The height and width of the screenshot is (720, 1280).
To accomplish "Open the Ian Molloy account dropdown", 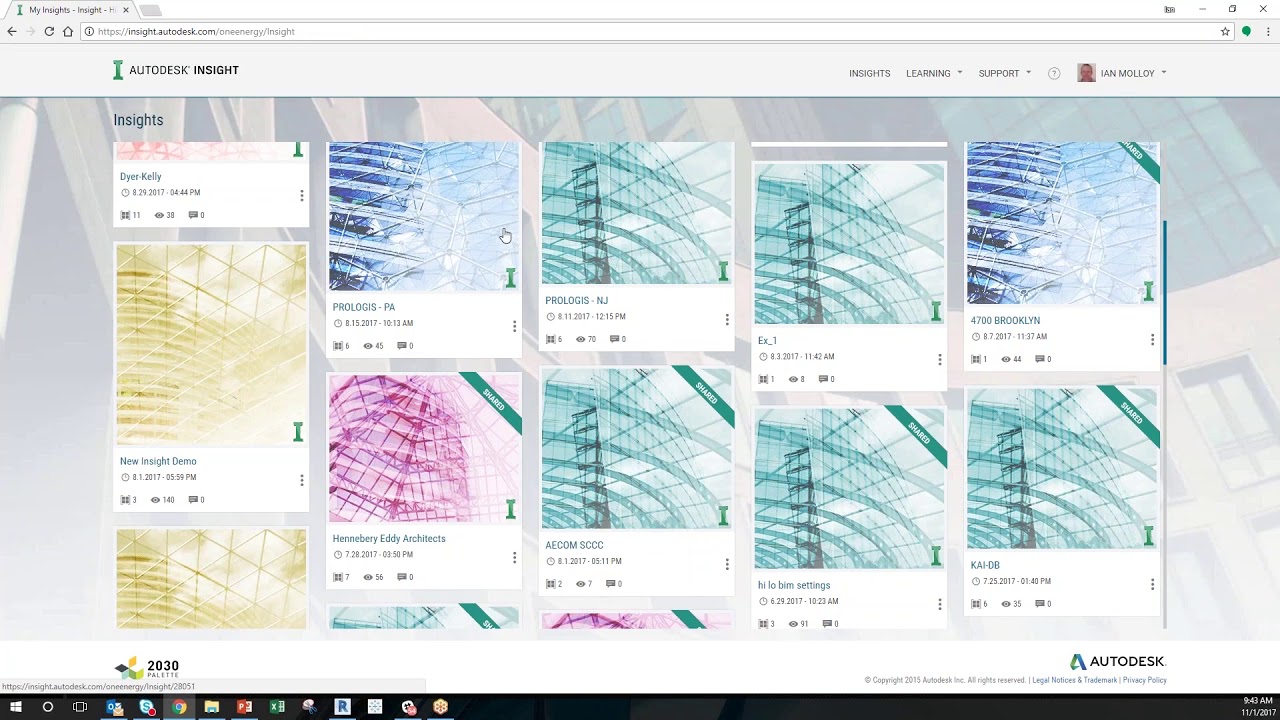I will pyautogui.click(x=1123, y=73).
